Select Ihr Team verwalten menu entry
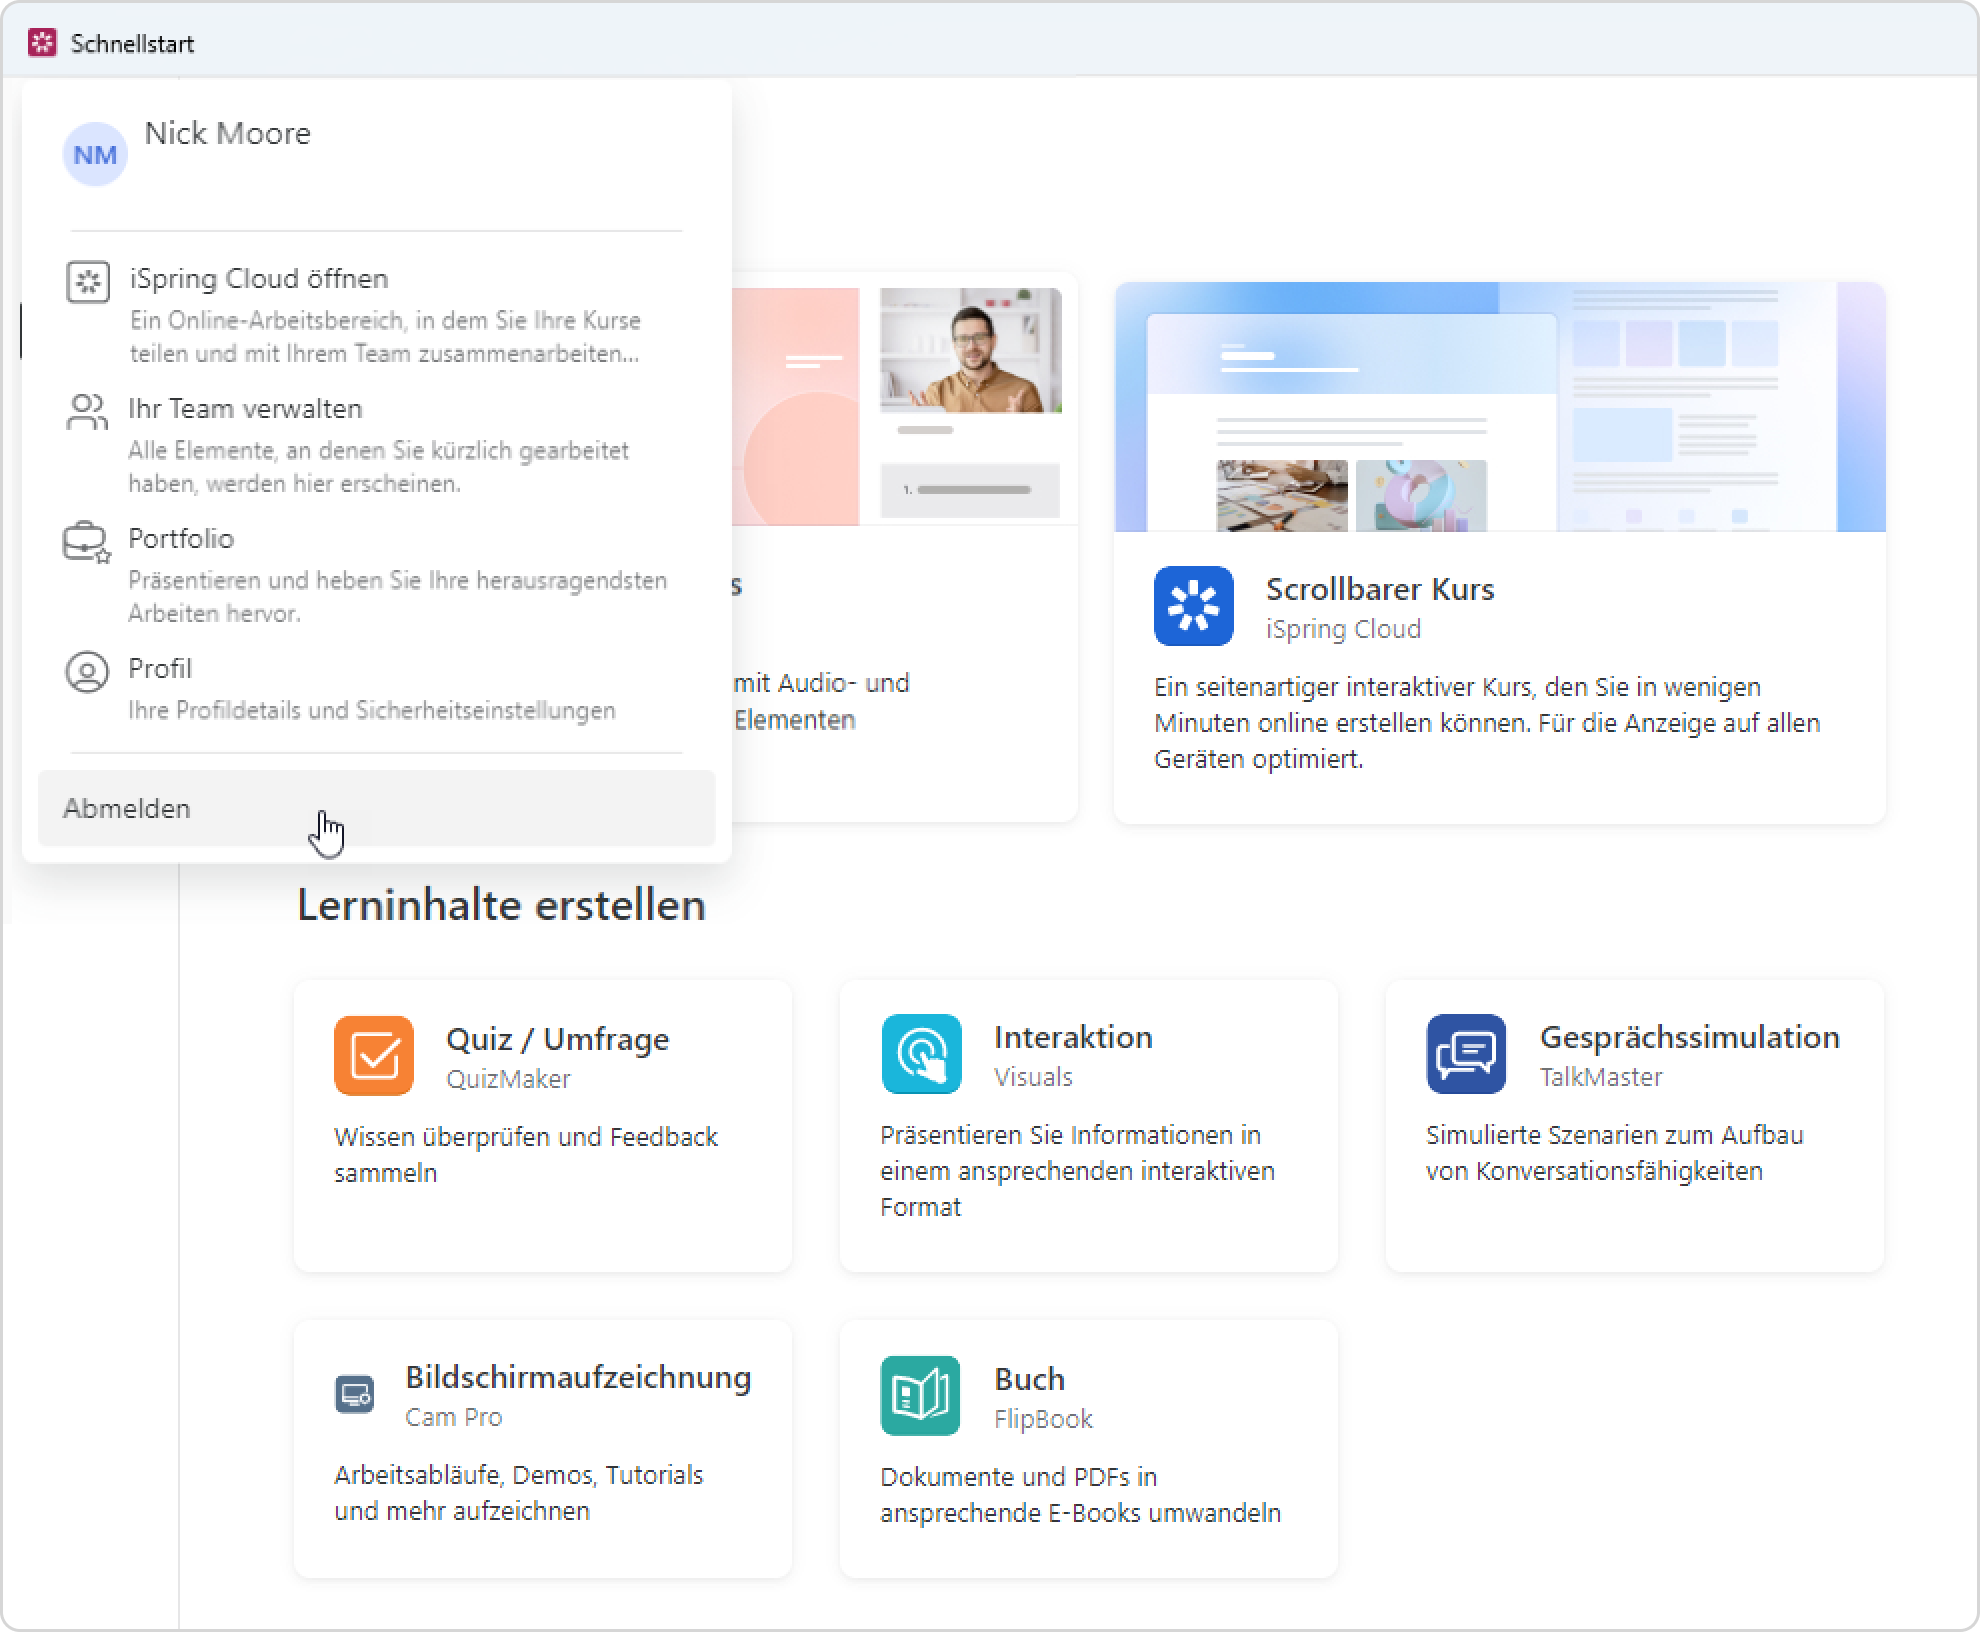Viewport: 1980px width, 1632px height. coord(376,444)
